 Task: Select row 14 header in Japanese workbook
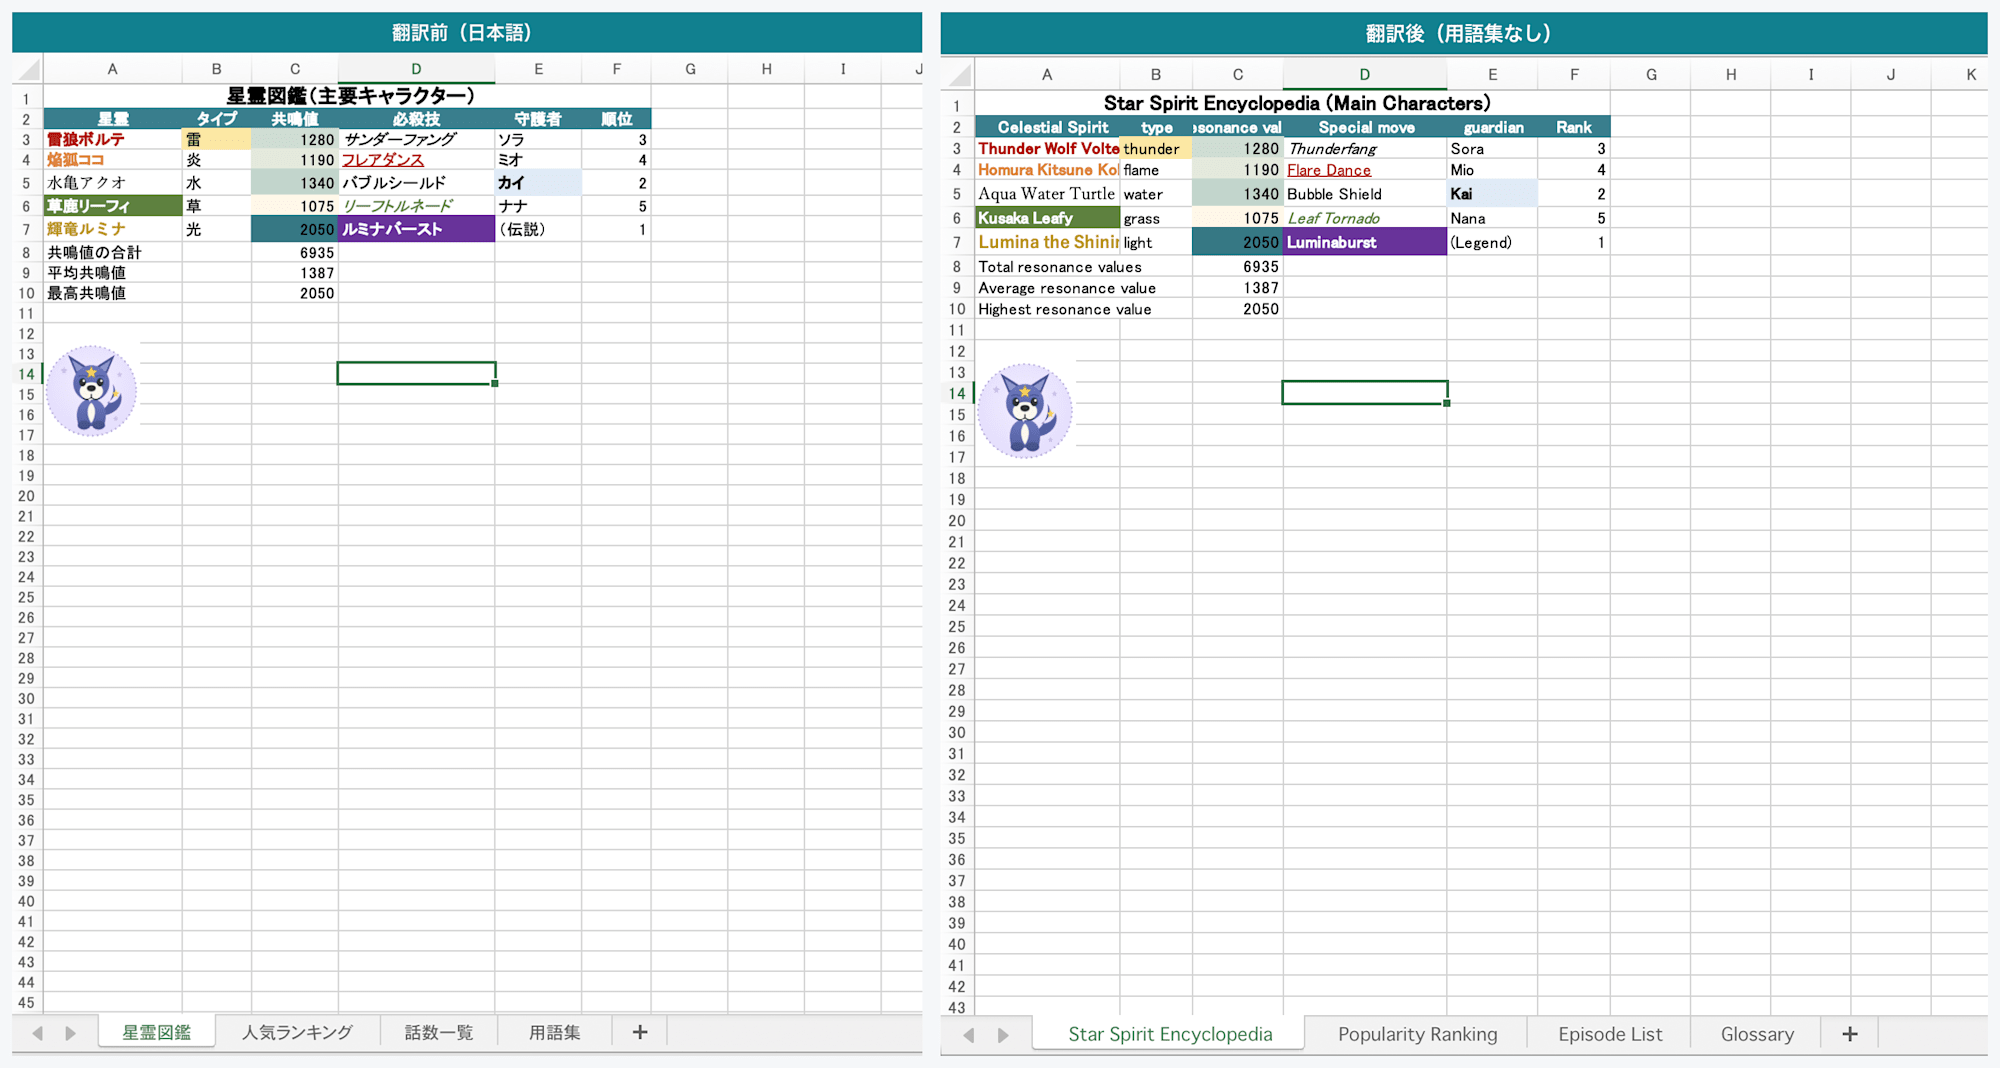click(26, 374)
